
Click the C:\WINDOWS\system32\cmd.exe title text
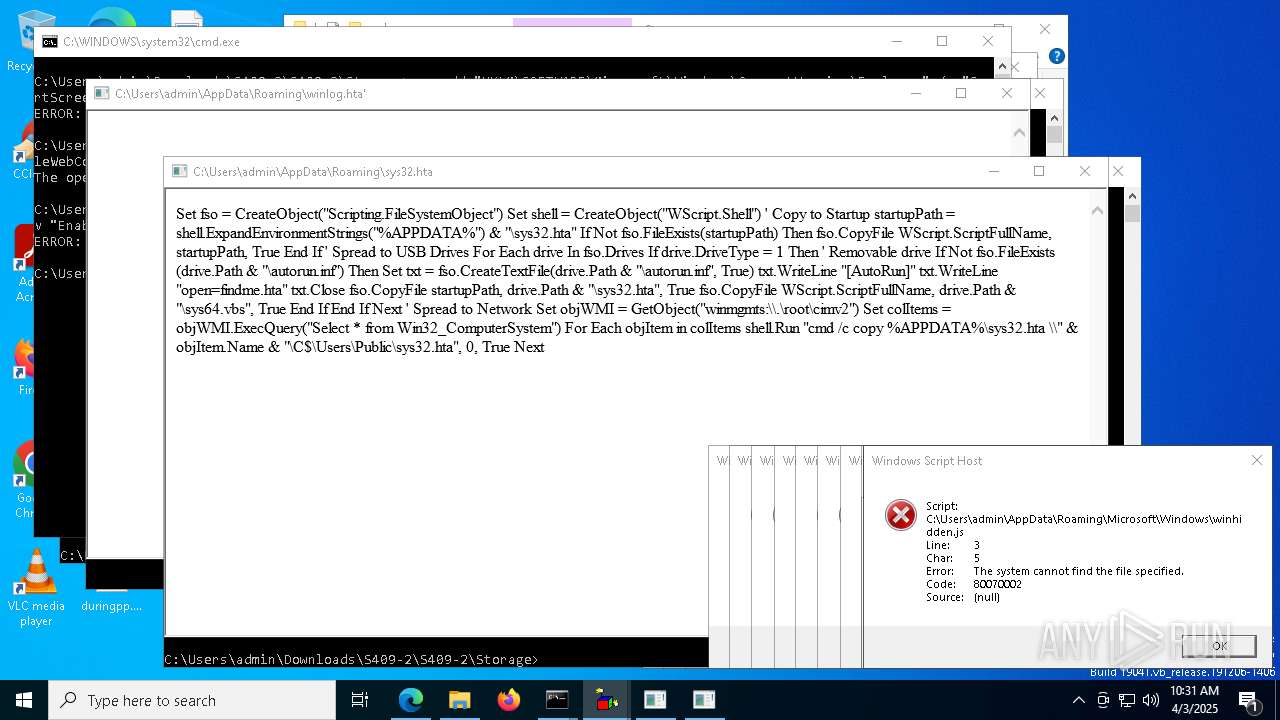pos(151,42)
